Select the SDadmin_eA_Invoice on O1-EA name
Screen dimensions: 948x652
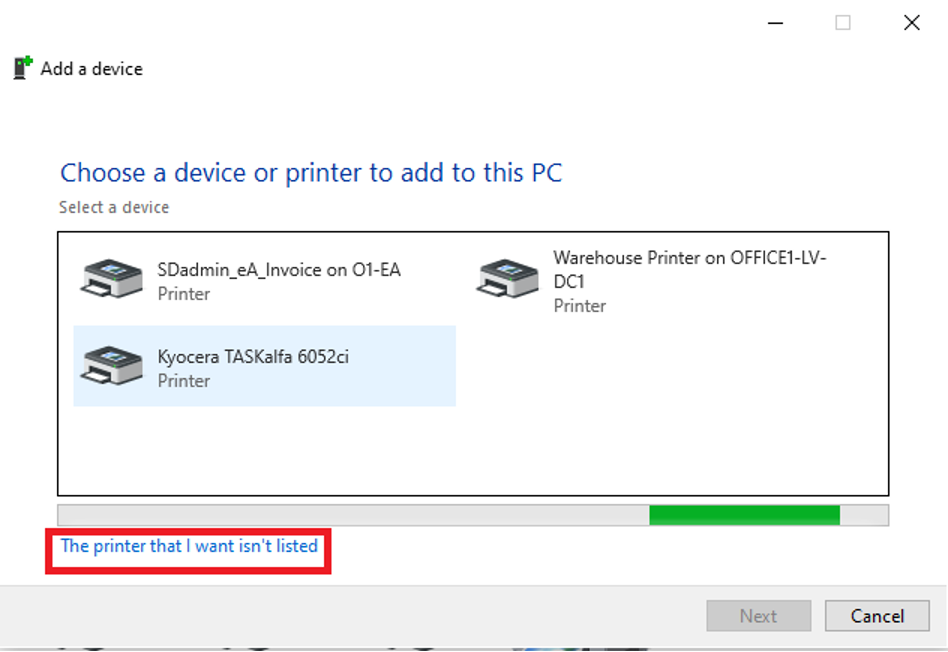tap(279, 269)
